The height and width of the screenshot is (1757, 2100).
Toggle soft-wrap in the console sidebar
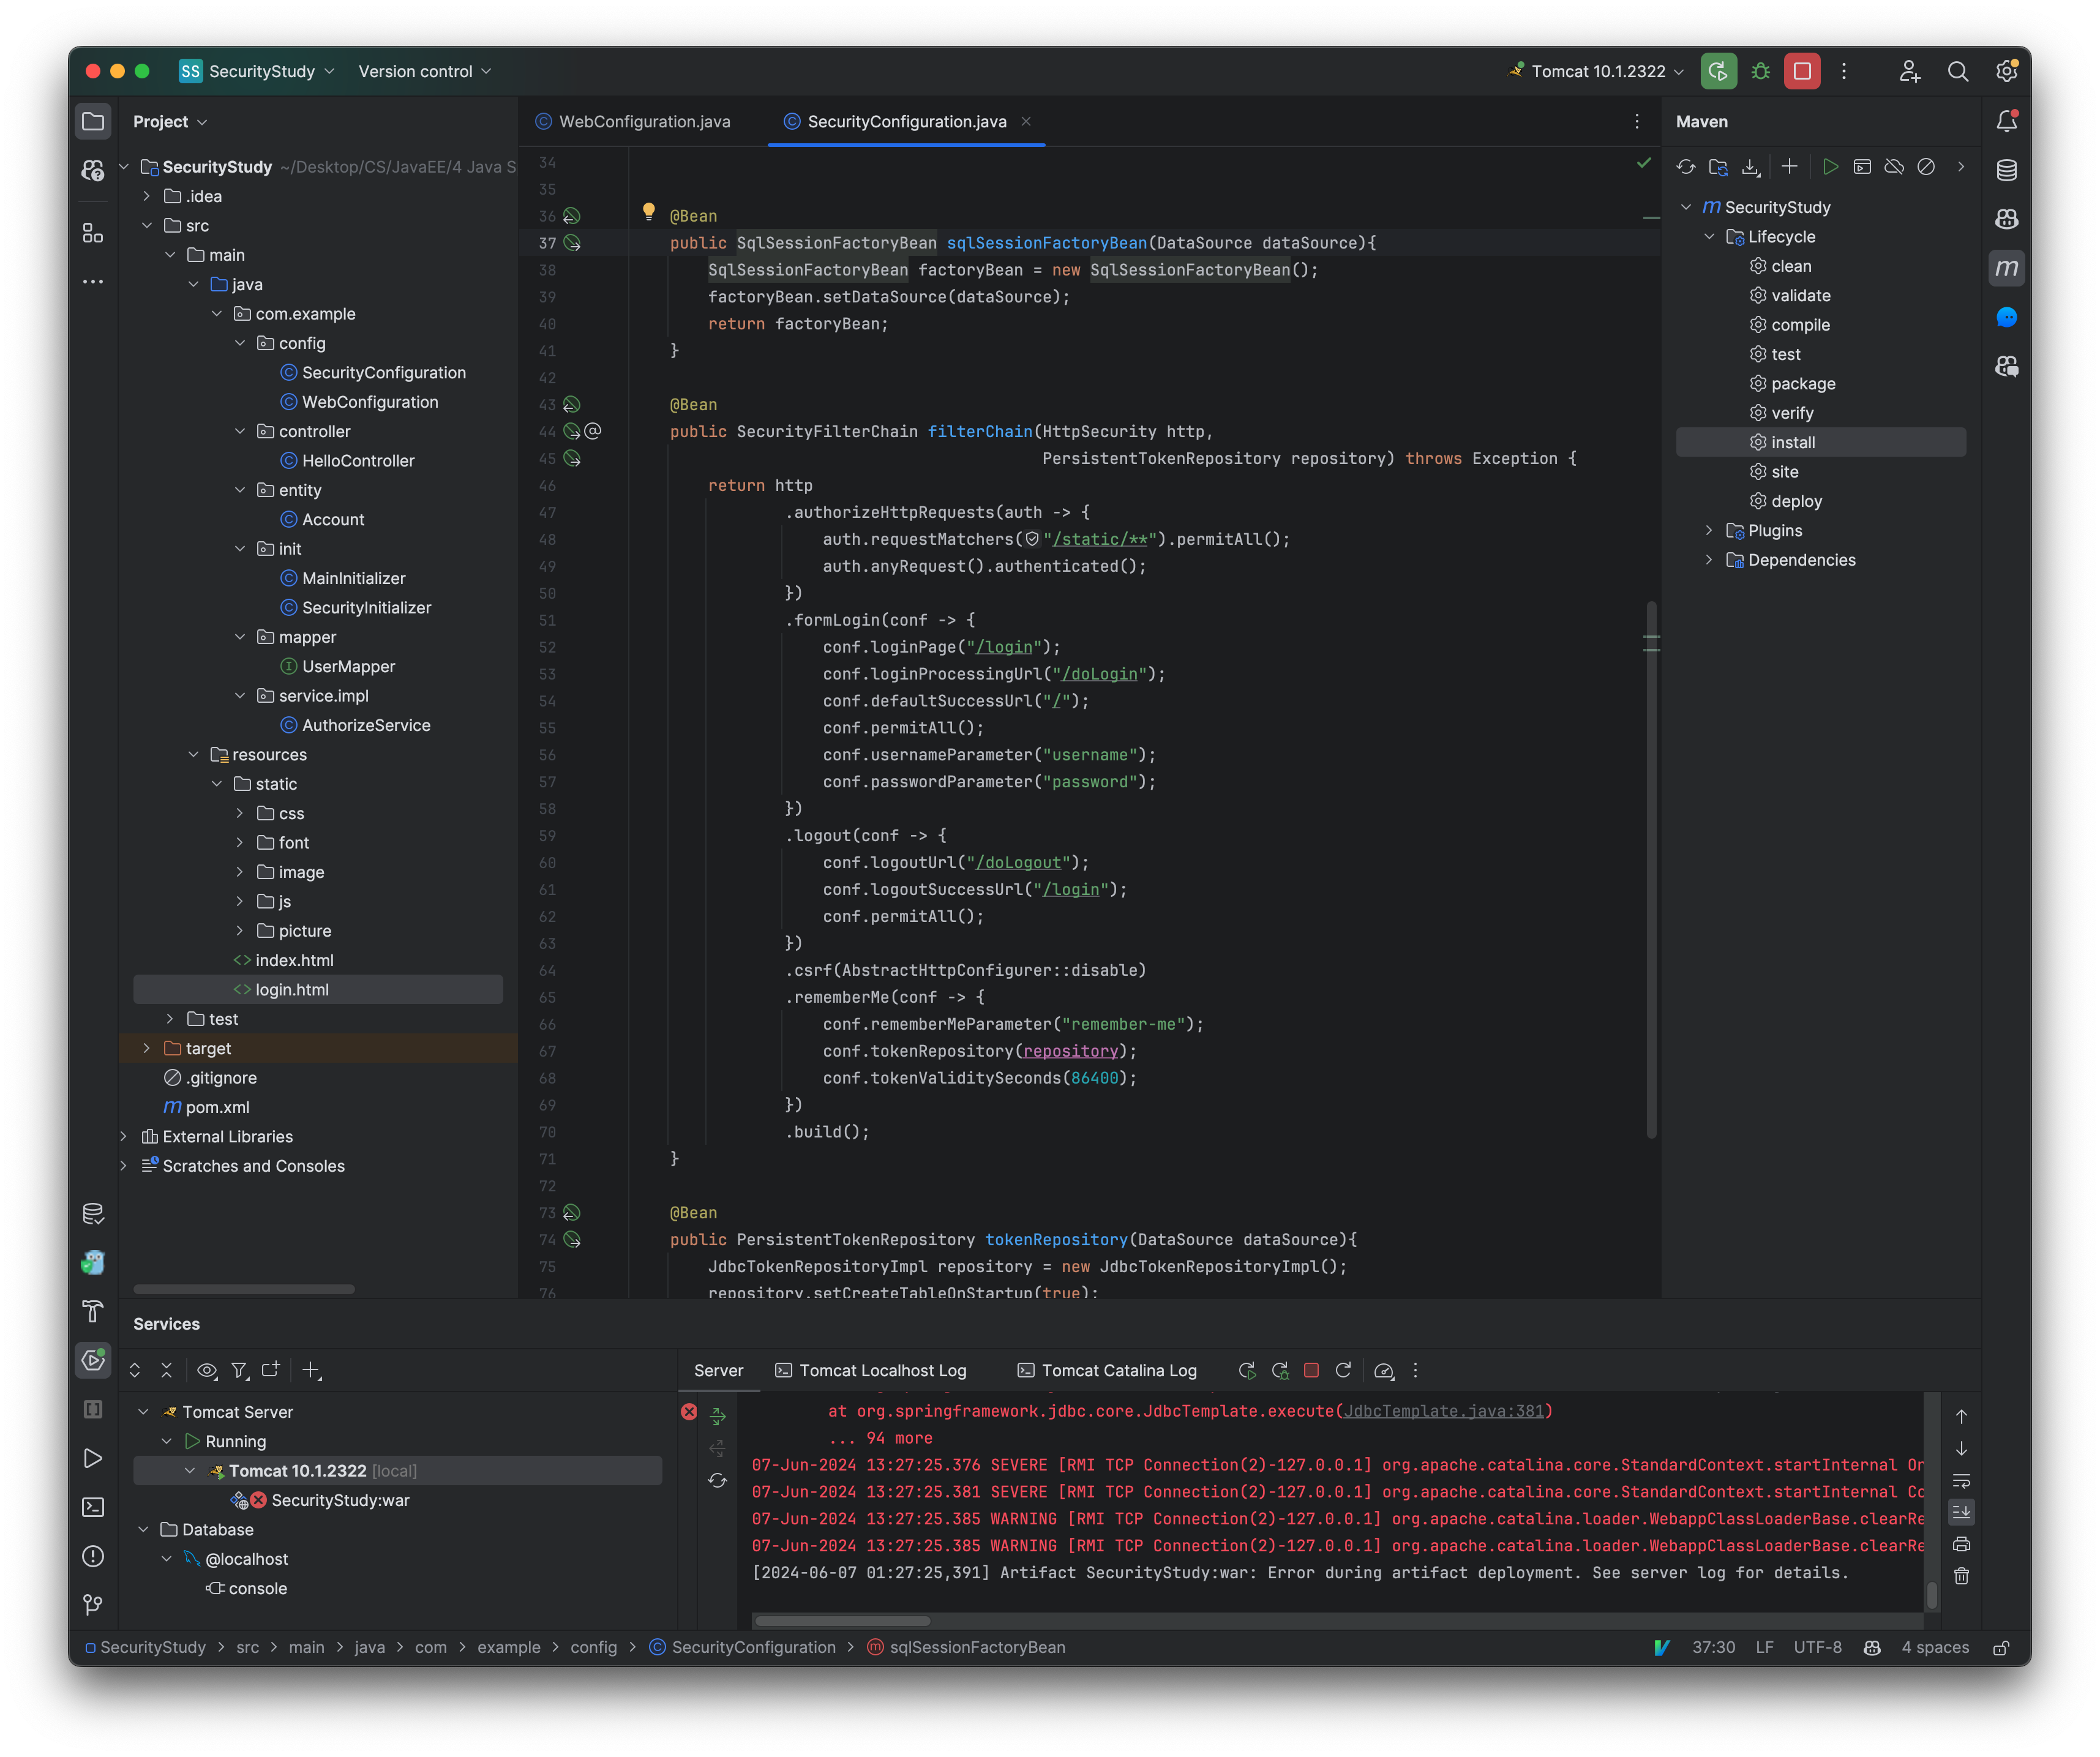[1961, 1480]
